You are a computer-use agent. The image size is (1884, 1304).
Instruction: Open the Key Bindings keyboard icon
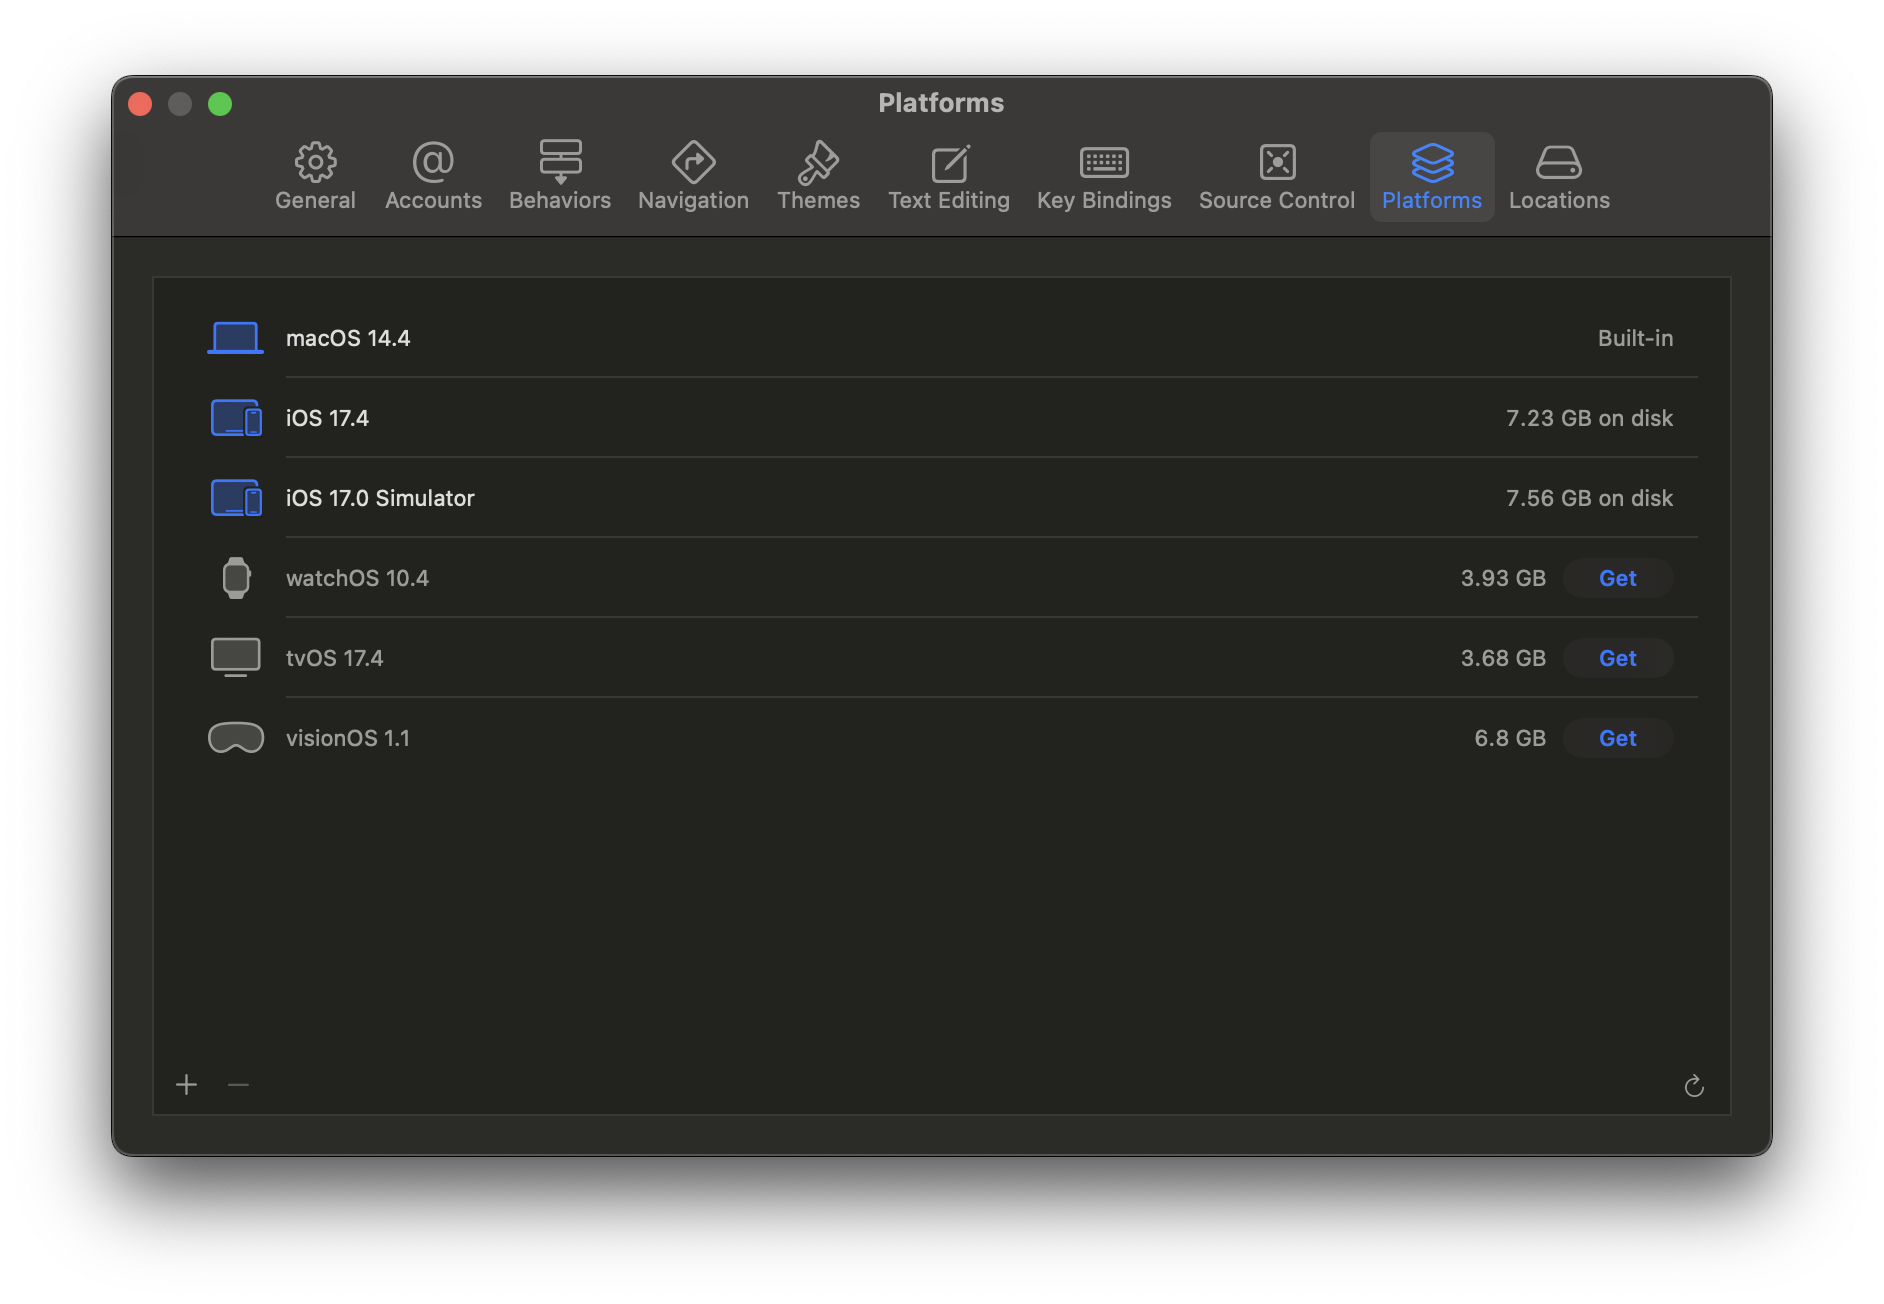click(1104, 162)
